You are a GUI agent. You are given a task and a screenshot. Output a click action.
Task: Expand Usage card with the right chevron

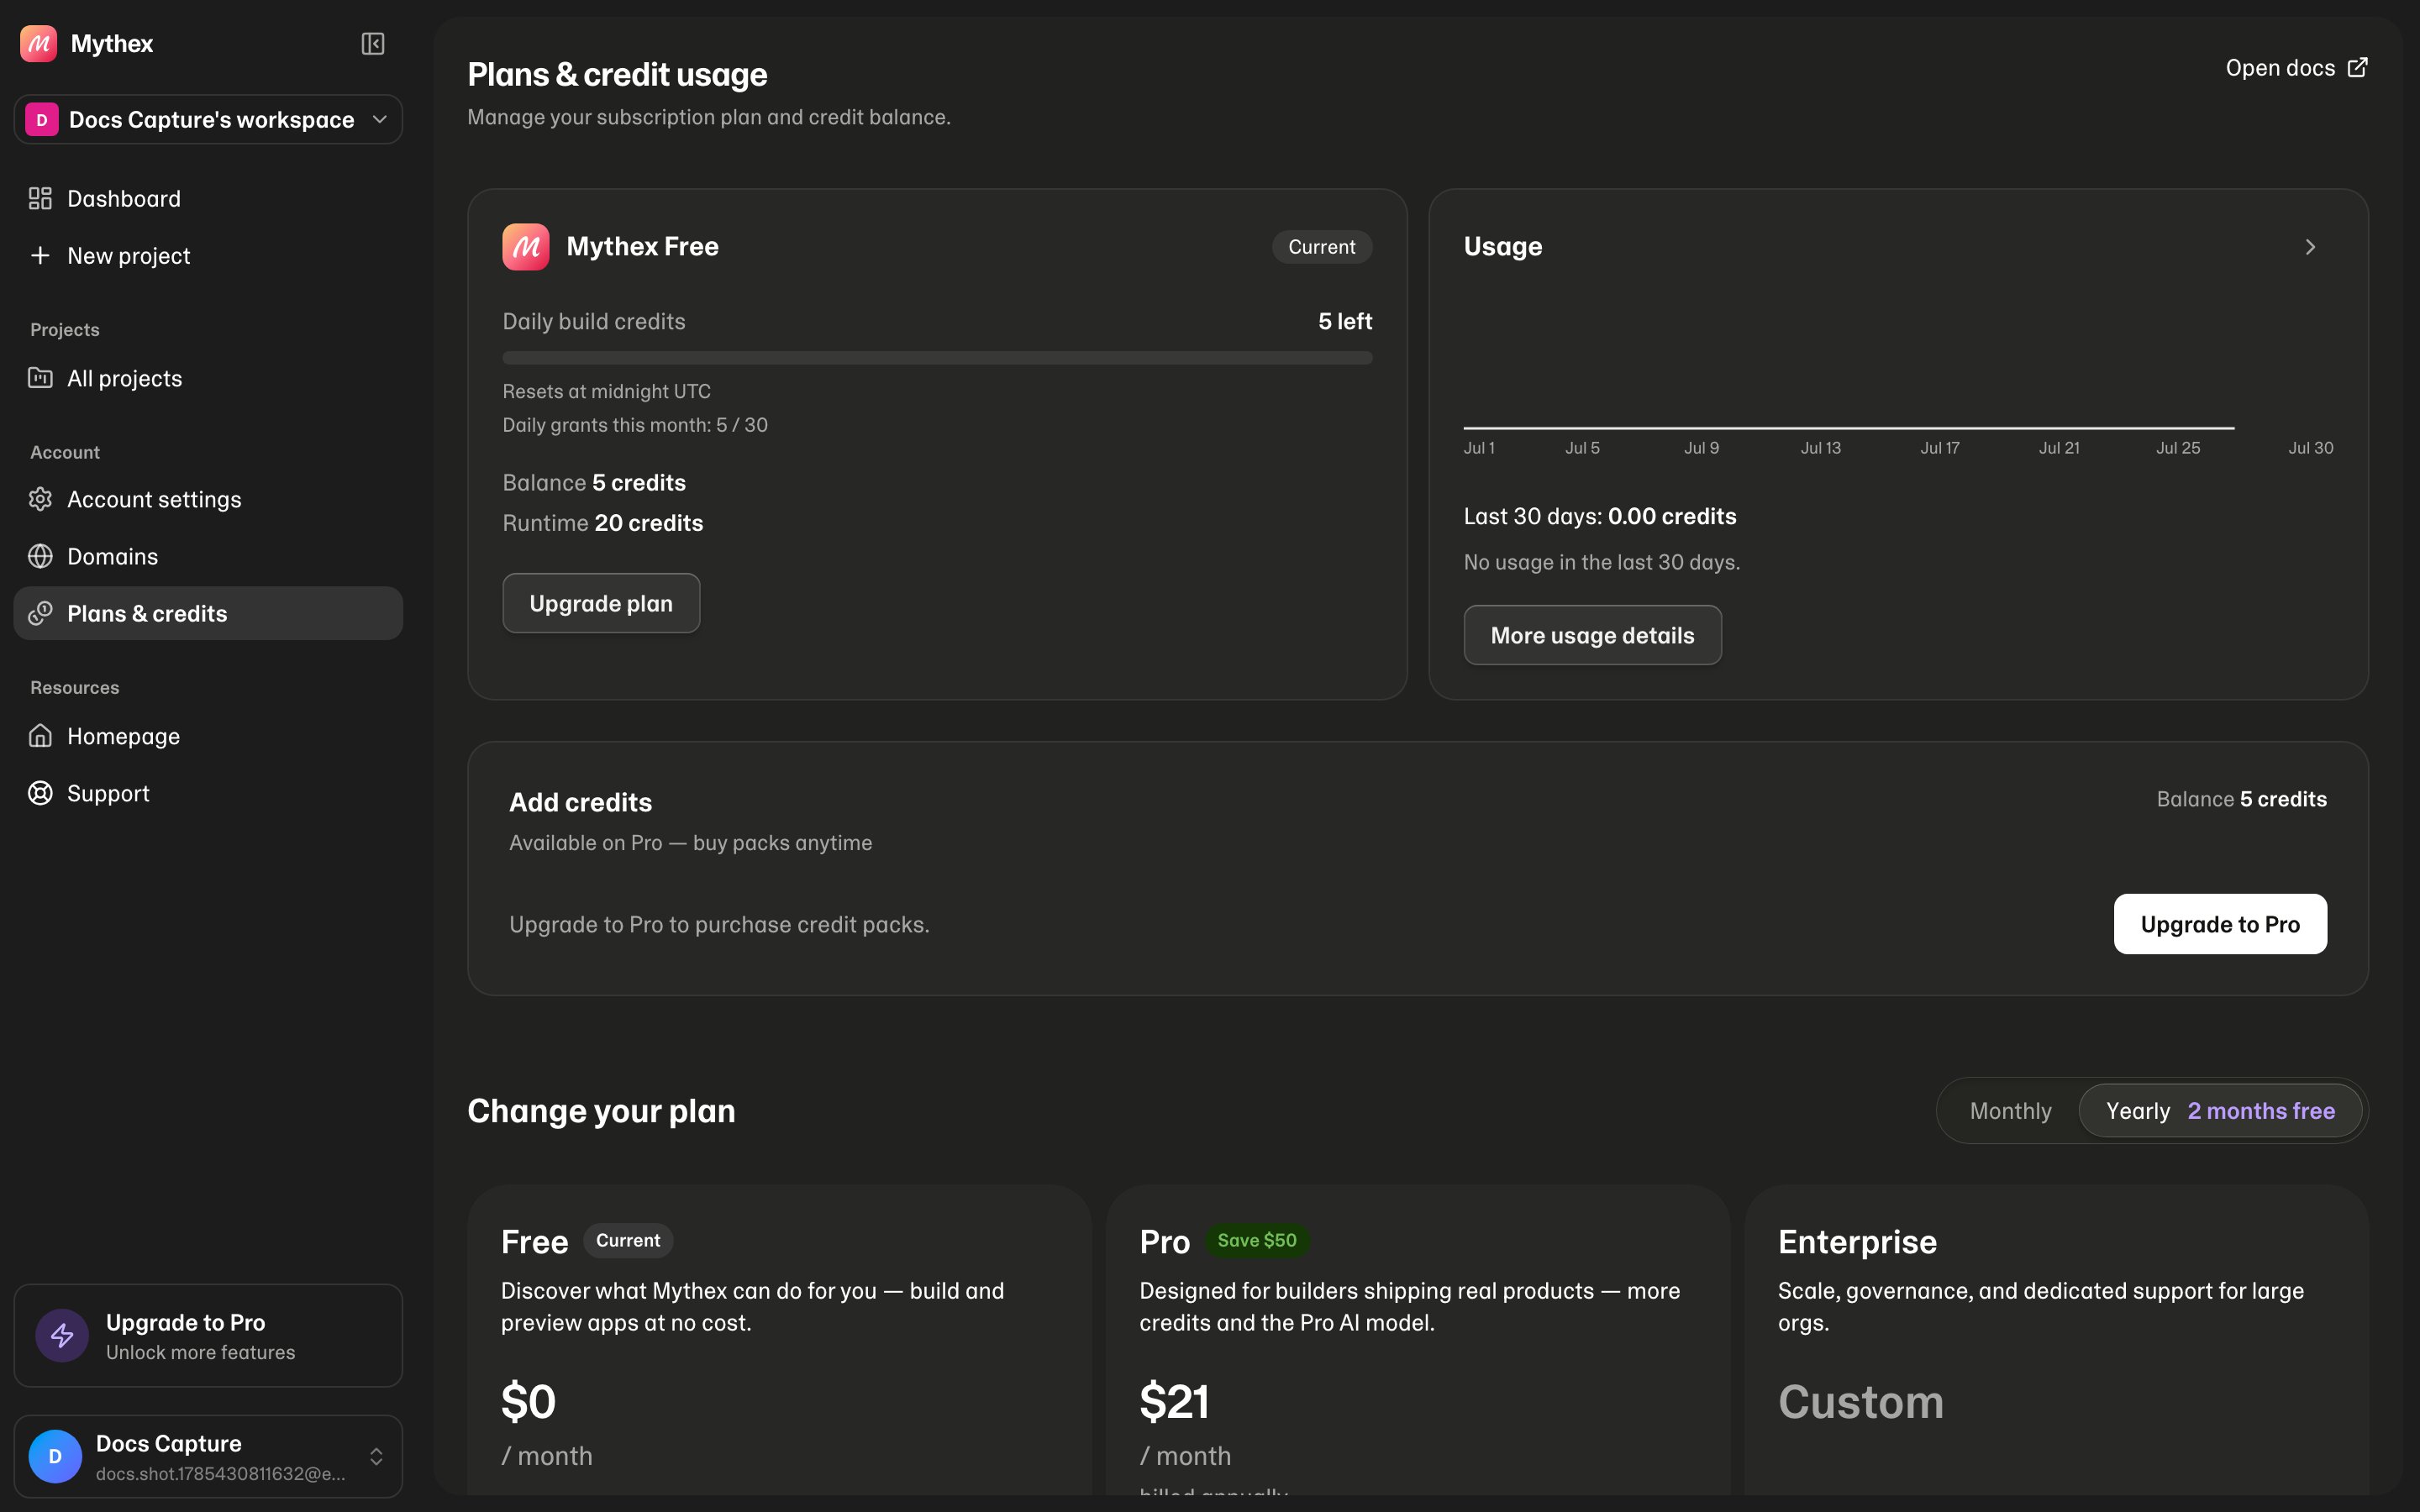pos(2310,247)
